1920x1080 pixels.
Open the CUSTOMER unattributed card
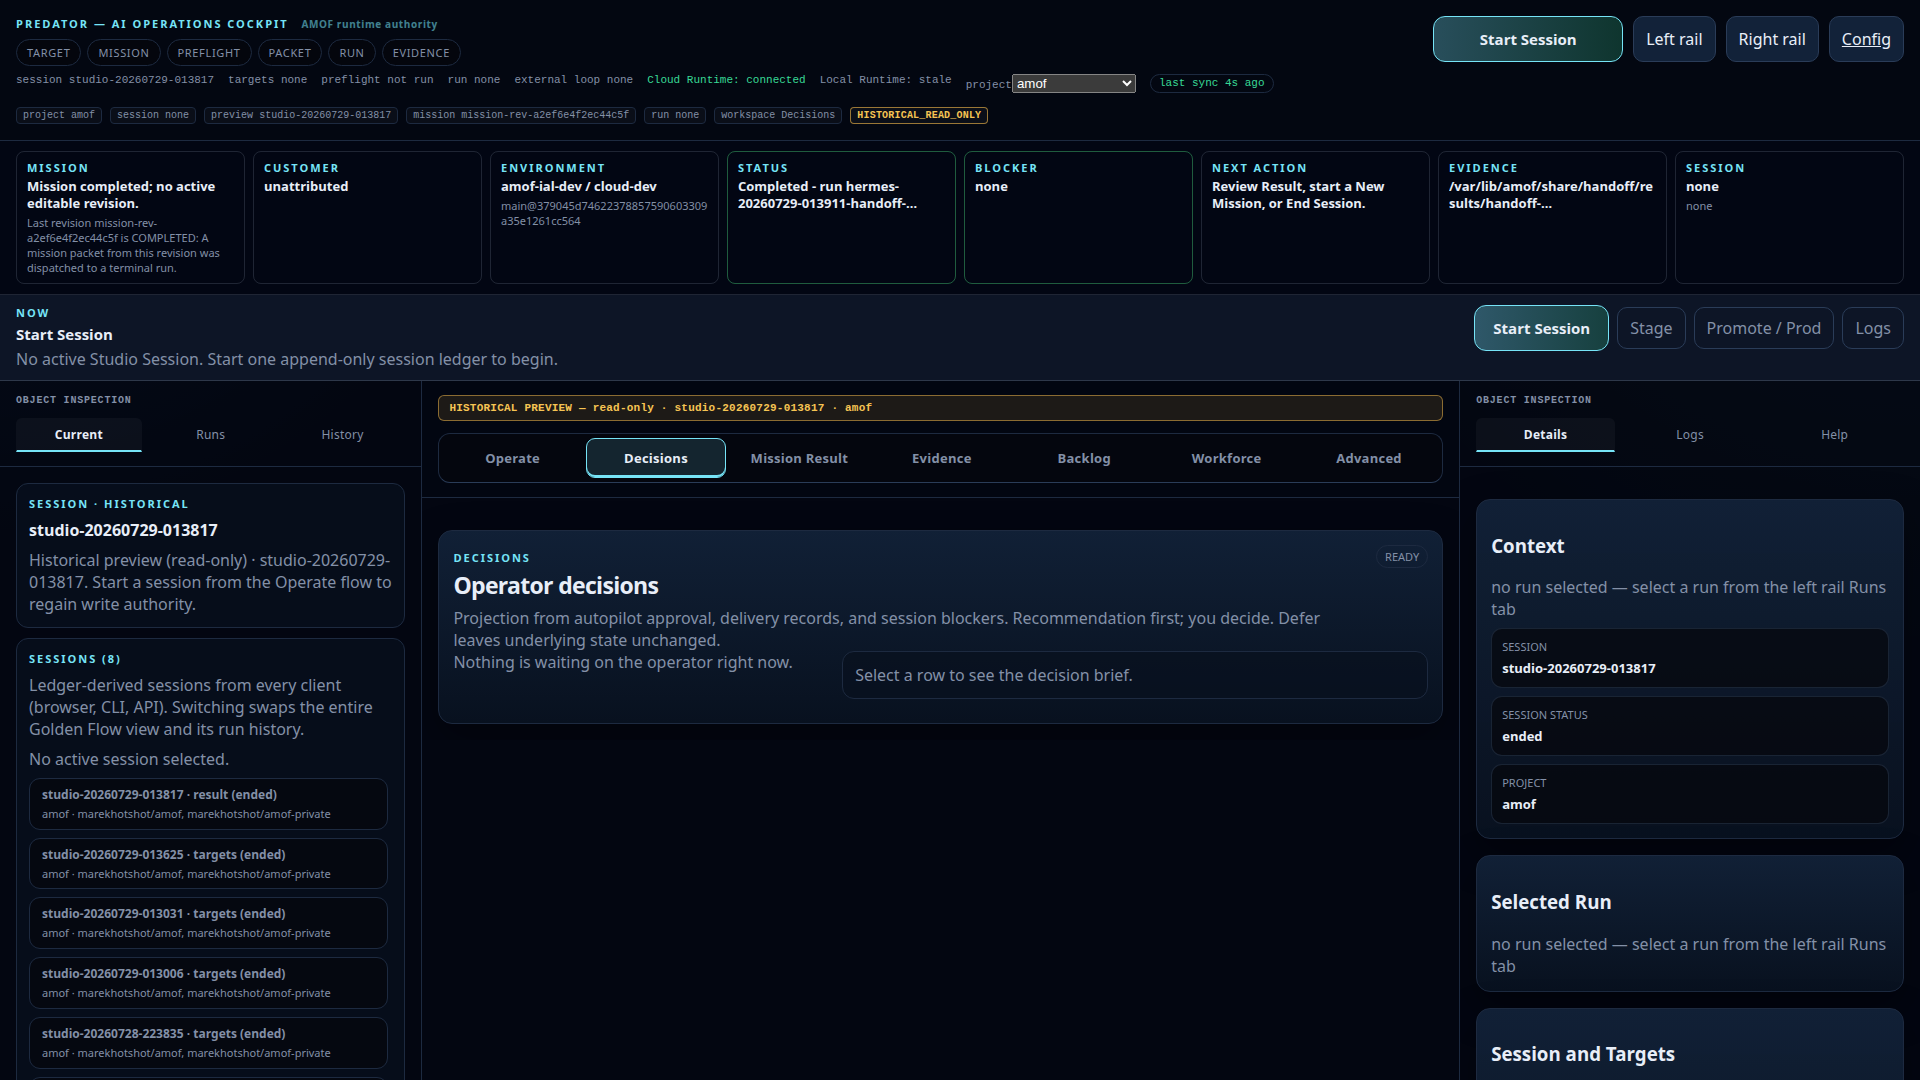coord(367,217)
